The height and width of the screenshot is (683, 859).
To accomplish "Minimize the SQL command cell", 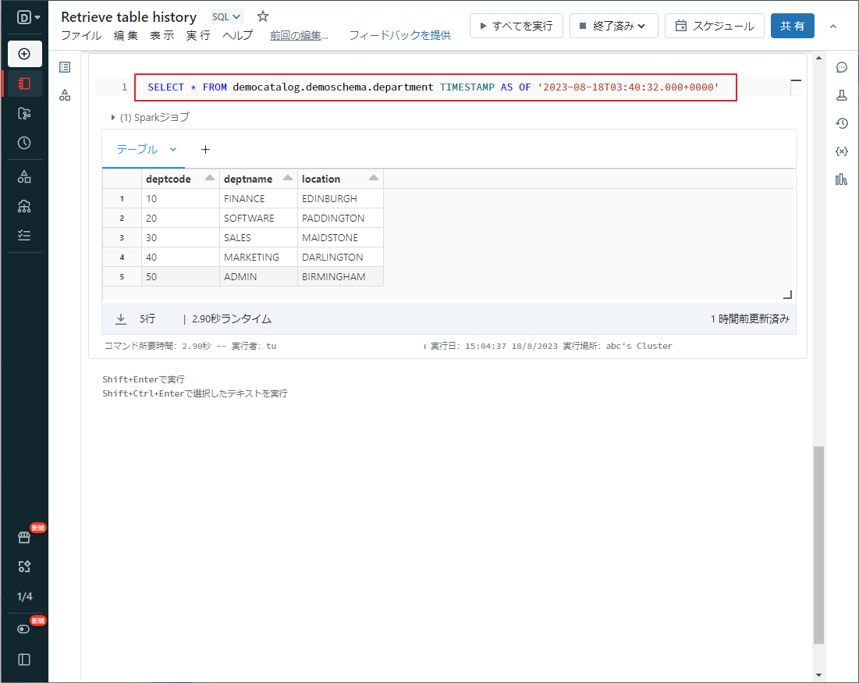I will click(x=795, y=80).
